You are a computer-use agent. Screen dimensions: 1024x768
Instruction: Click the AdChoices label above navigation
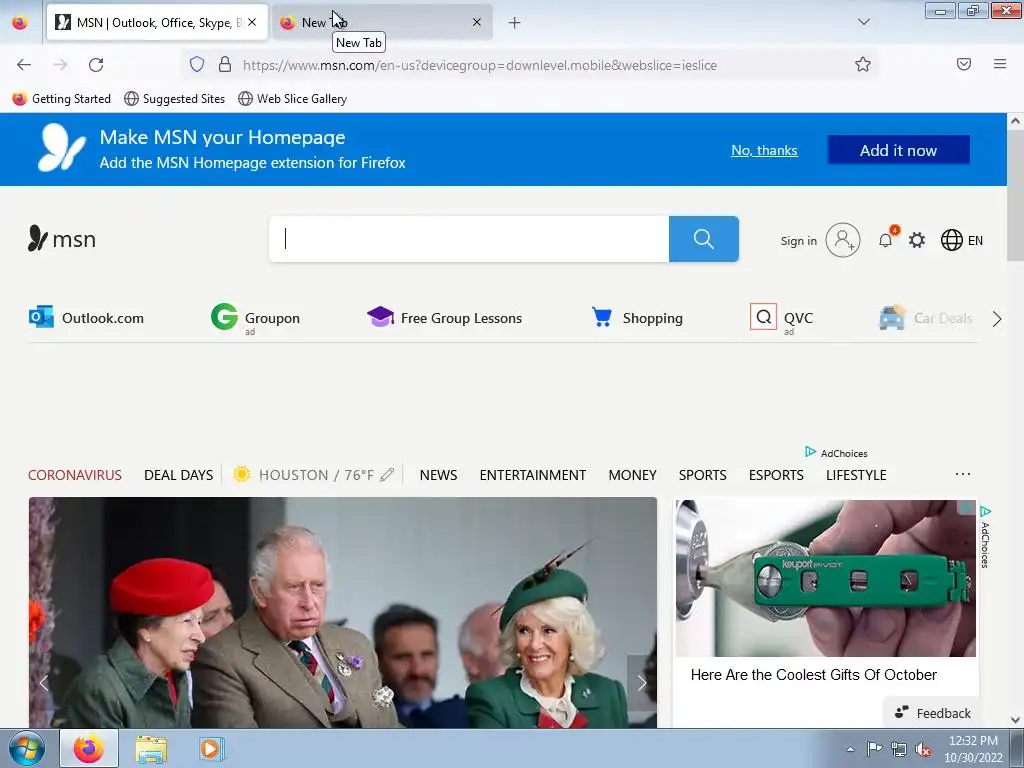[837, 453]
